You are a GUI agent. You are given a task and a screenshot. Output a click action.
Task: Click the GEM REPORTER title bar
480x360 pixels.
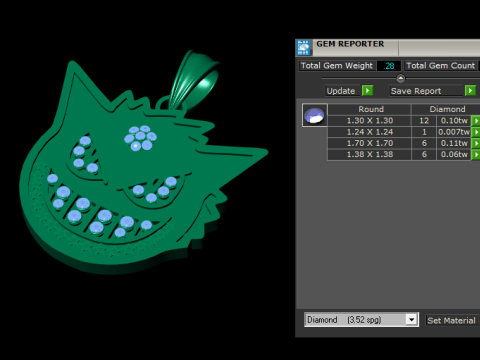click(x=388, y=47)
